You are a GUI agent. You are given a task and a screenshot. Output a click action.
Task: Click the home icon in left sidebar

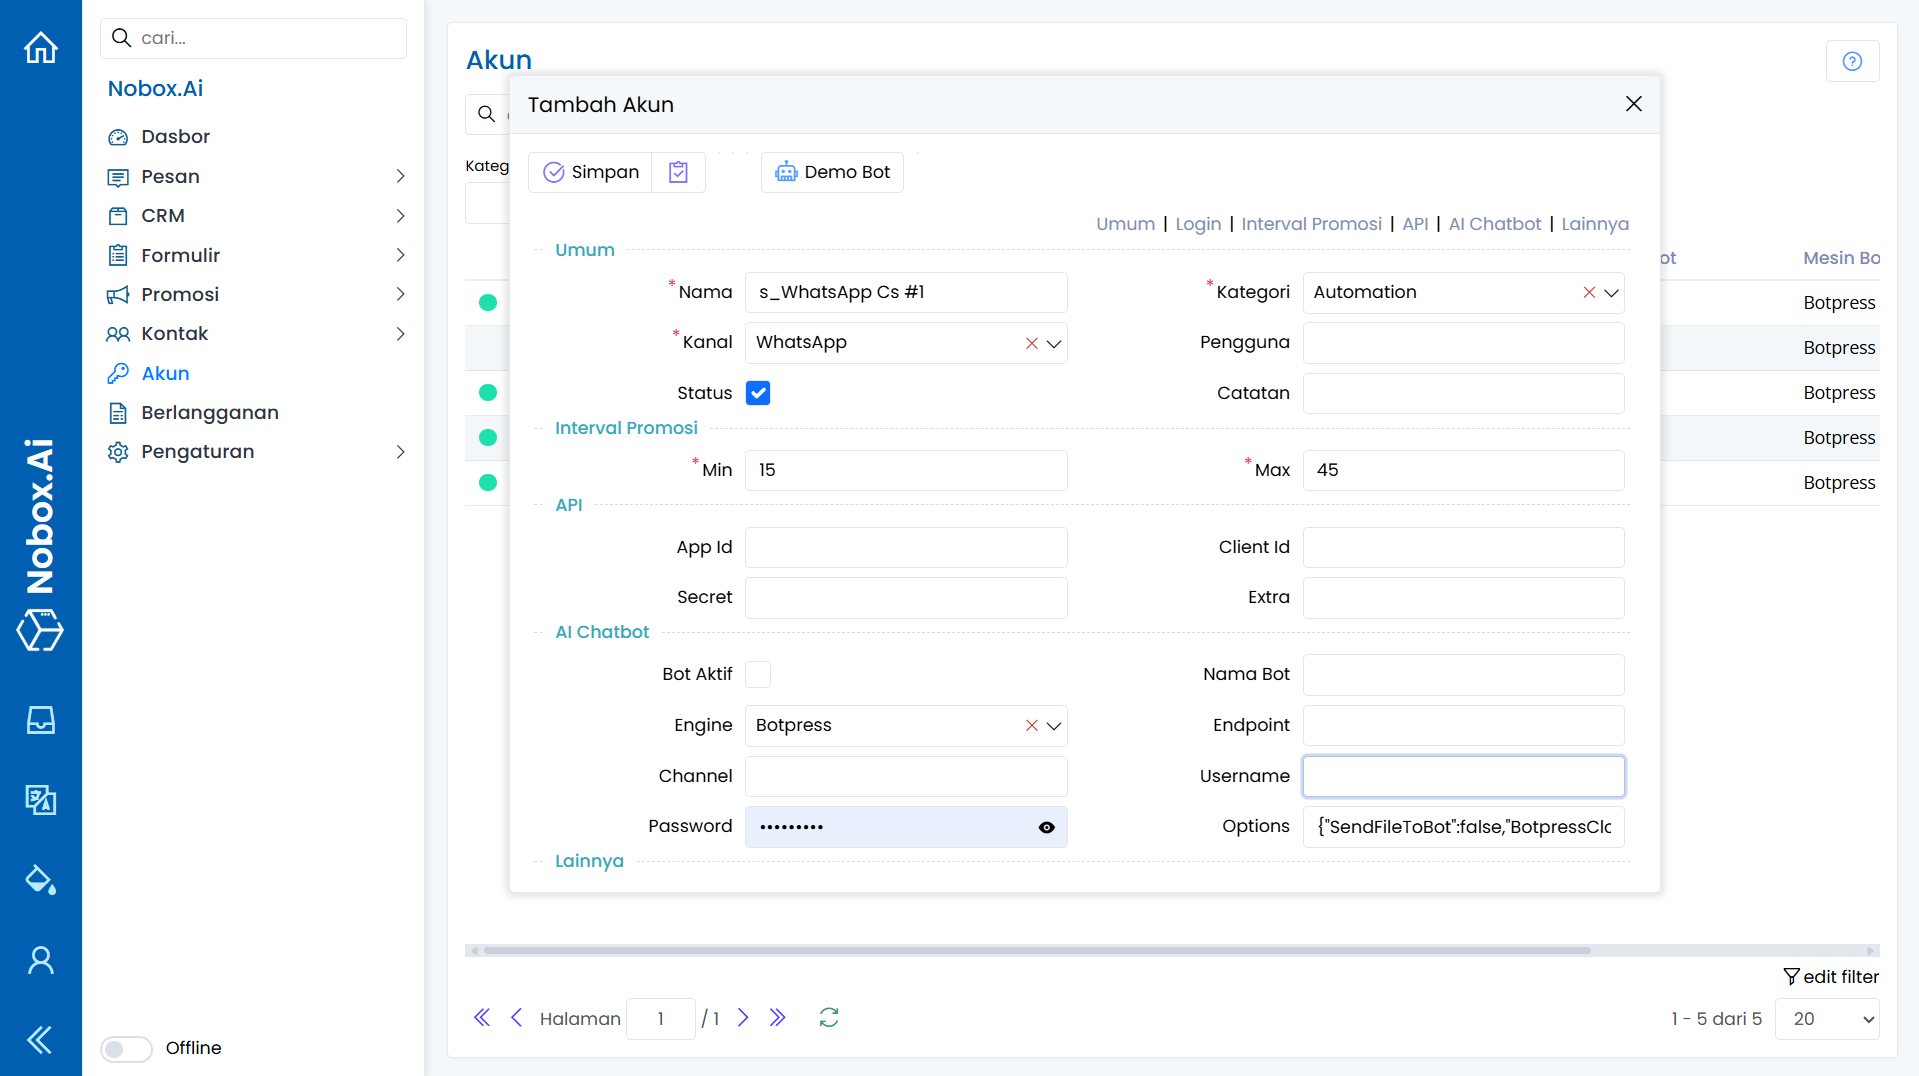tap(41, 47)
